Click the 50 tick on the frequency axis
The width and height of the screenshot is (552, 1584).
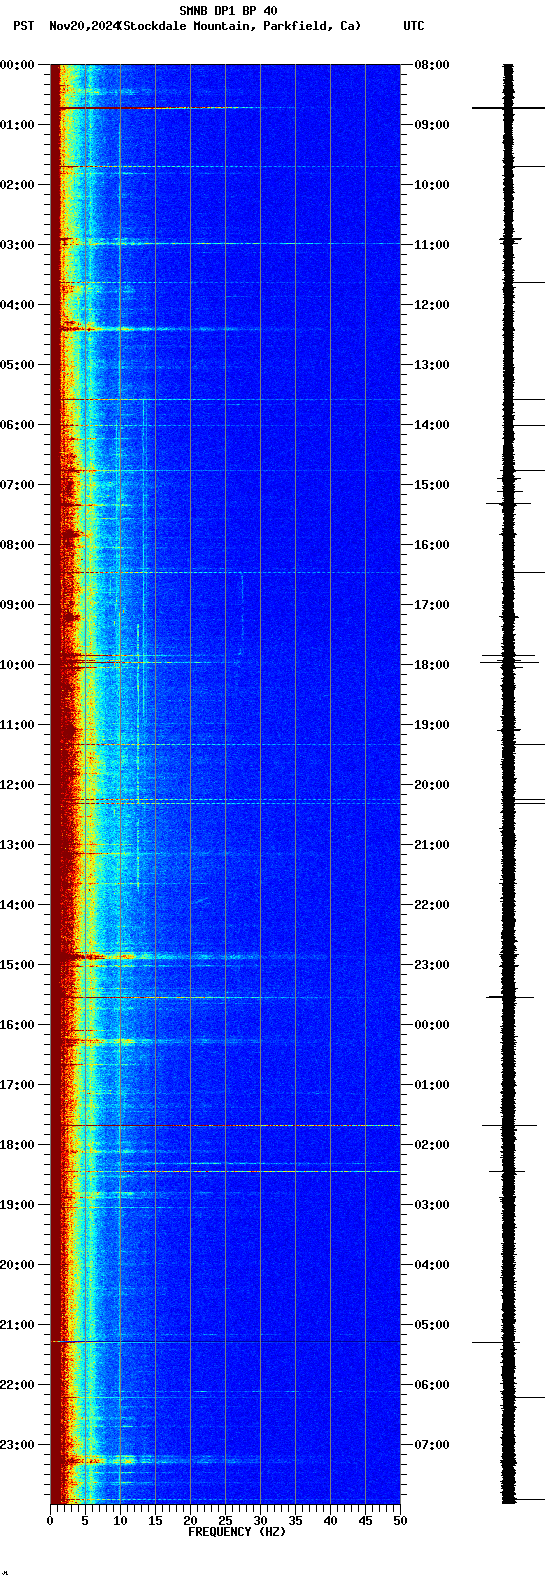click(400, 1521)
